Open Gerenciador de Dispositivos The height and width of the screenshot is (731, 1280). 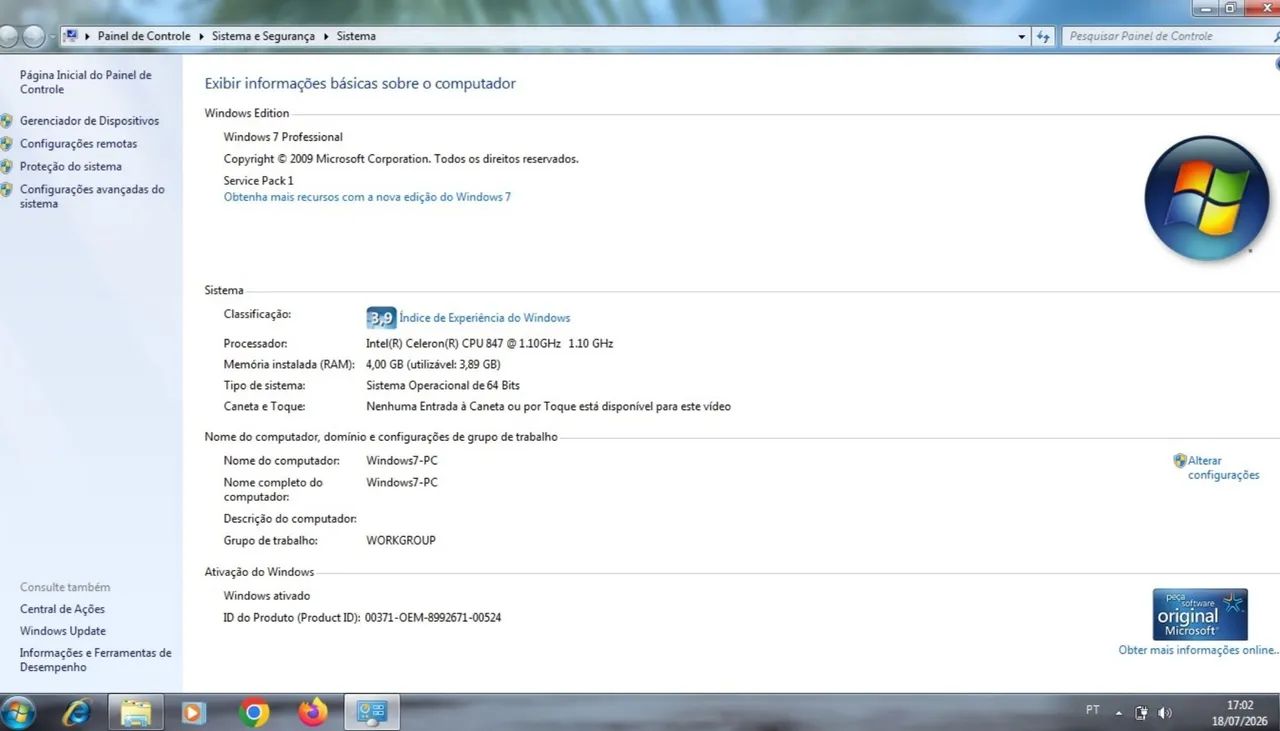(89, 121)
